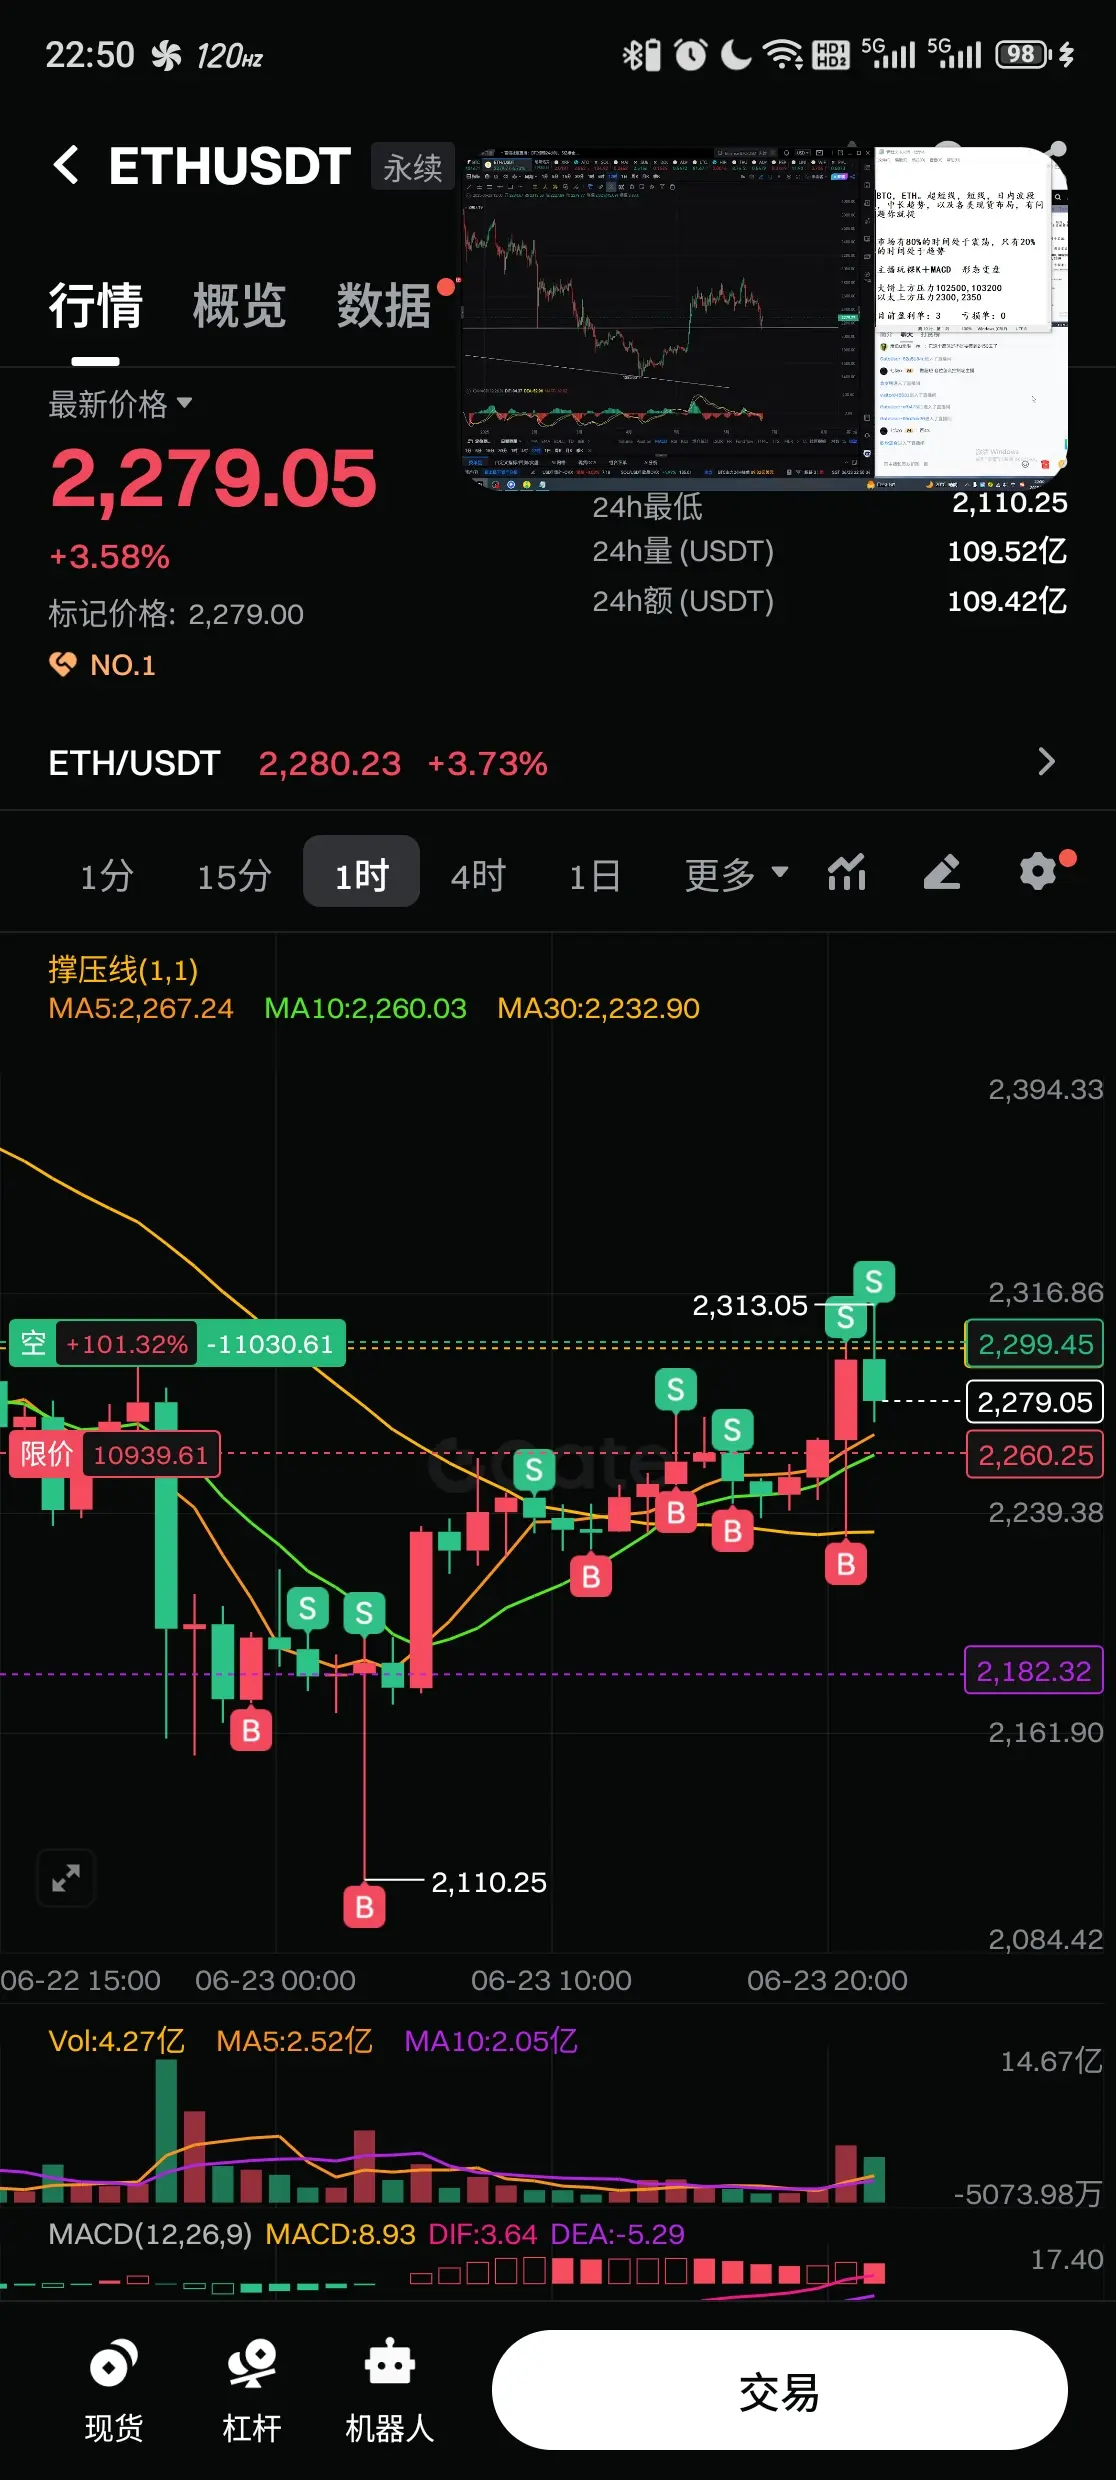Select the 15分 timeframe
Screen dimensions: 1116x2480
tap(234, 876)
